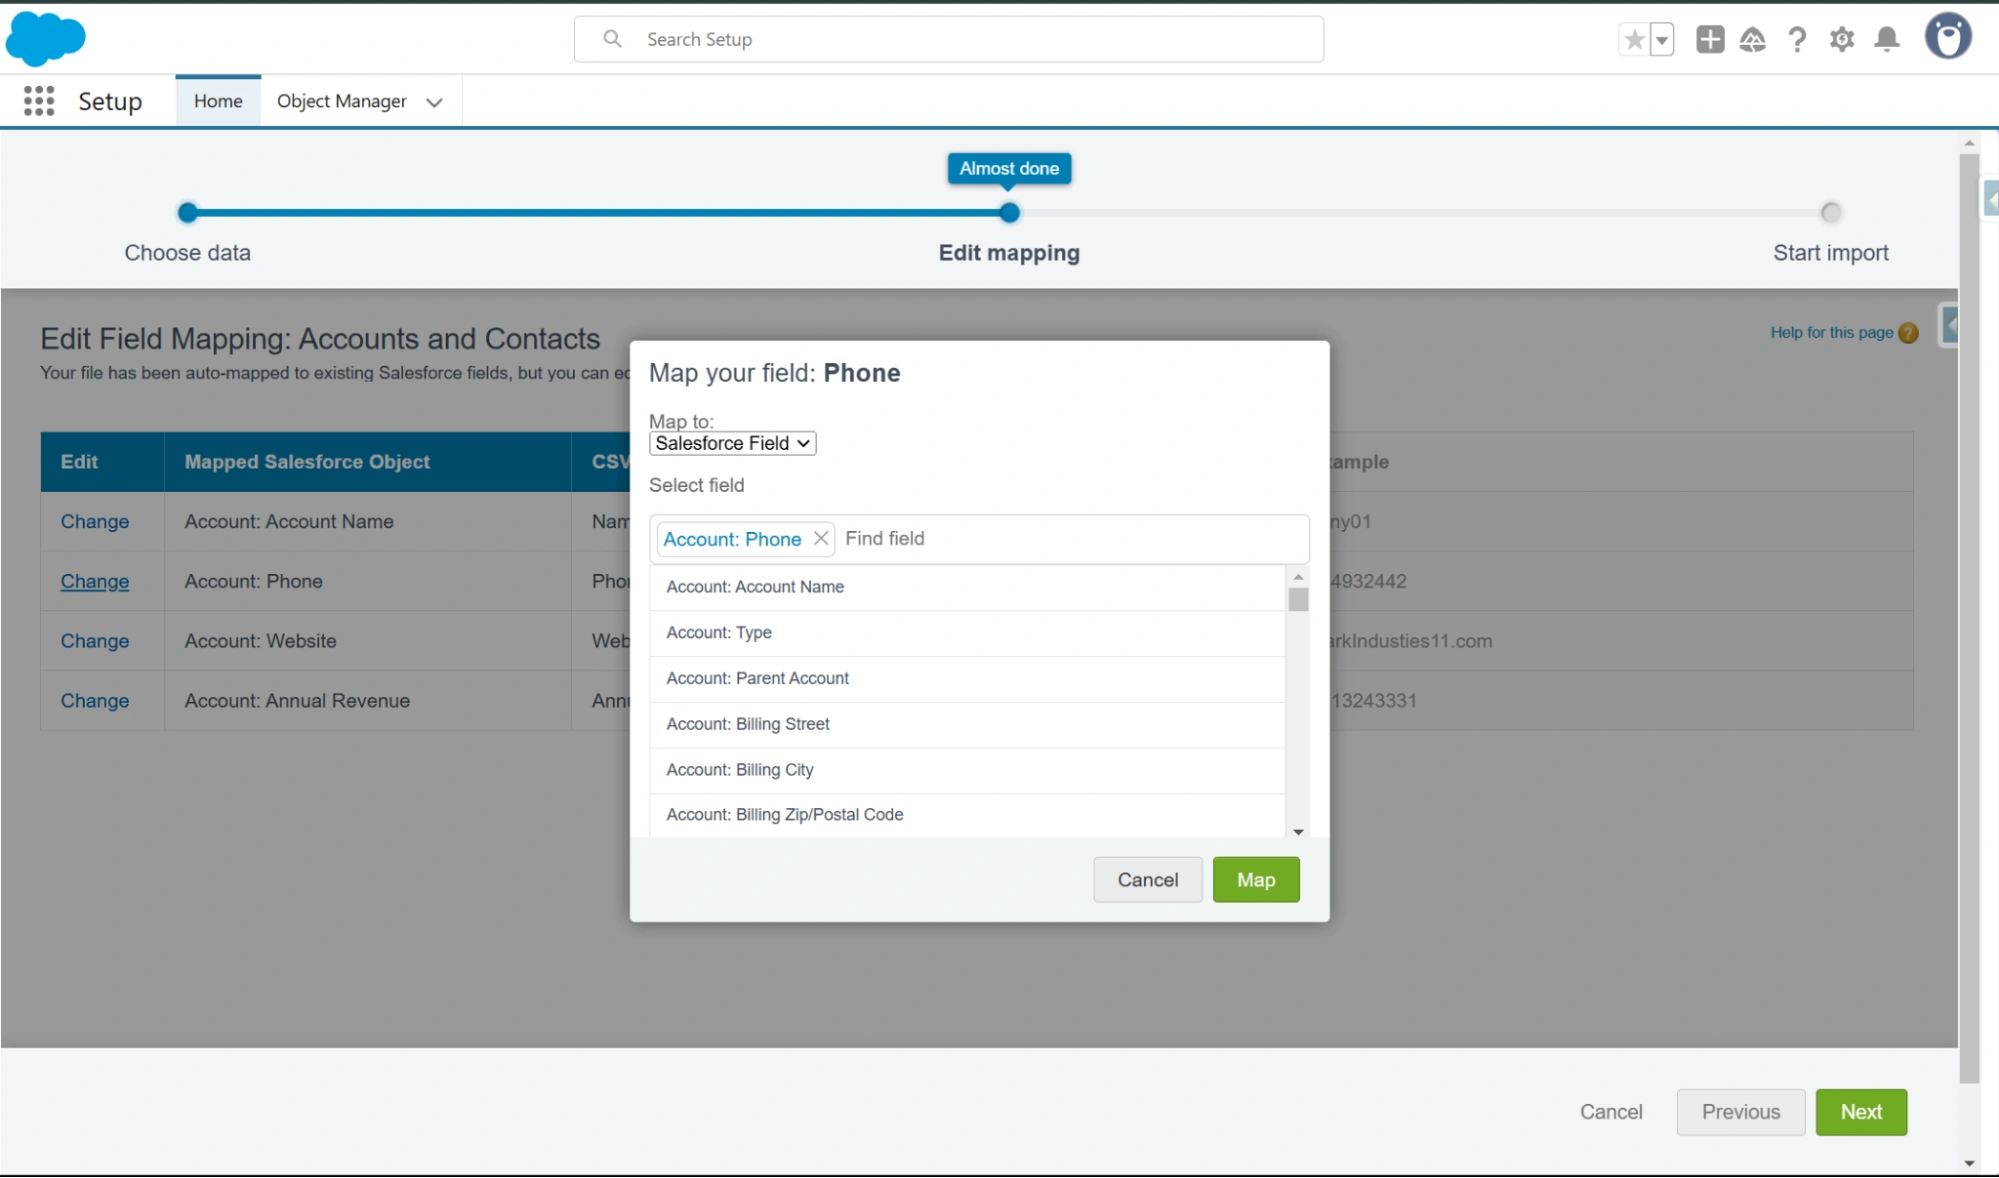Click the Edit mapping progress step marker
Image resolution: width=1999 pixels, height=1178 pixels.
[x=1009, y=213]
